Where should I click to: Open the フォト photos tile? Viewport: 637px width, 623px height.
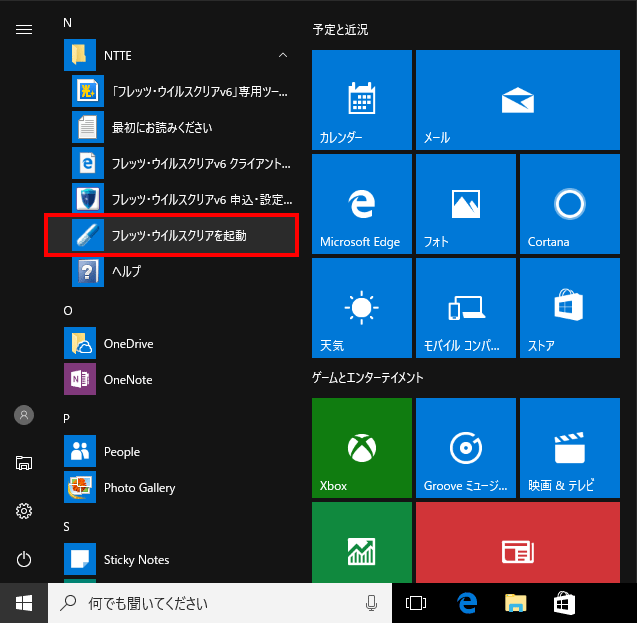point(465,203)
